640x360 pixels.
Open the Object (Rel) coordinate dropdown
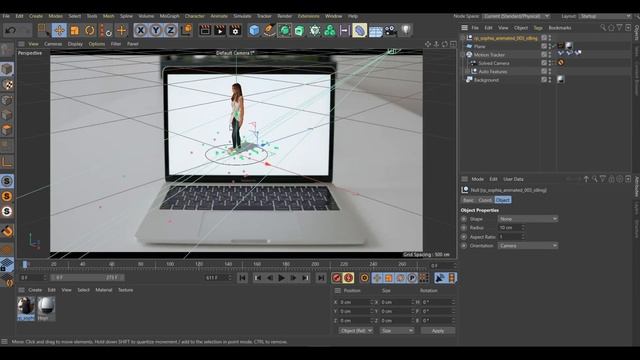(356, 331)
